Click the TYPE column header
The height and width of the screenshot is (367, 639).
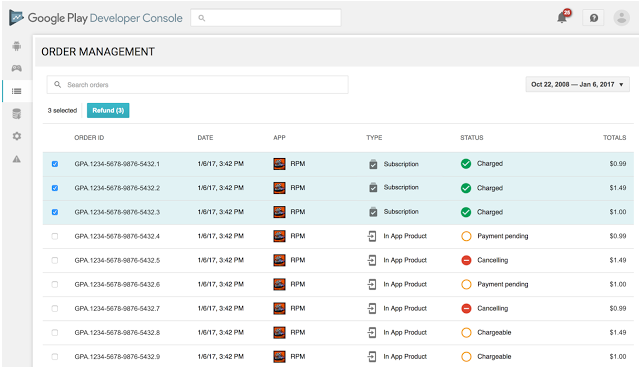coord(374,138)
